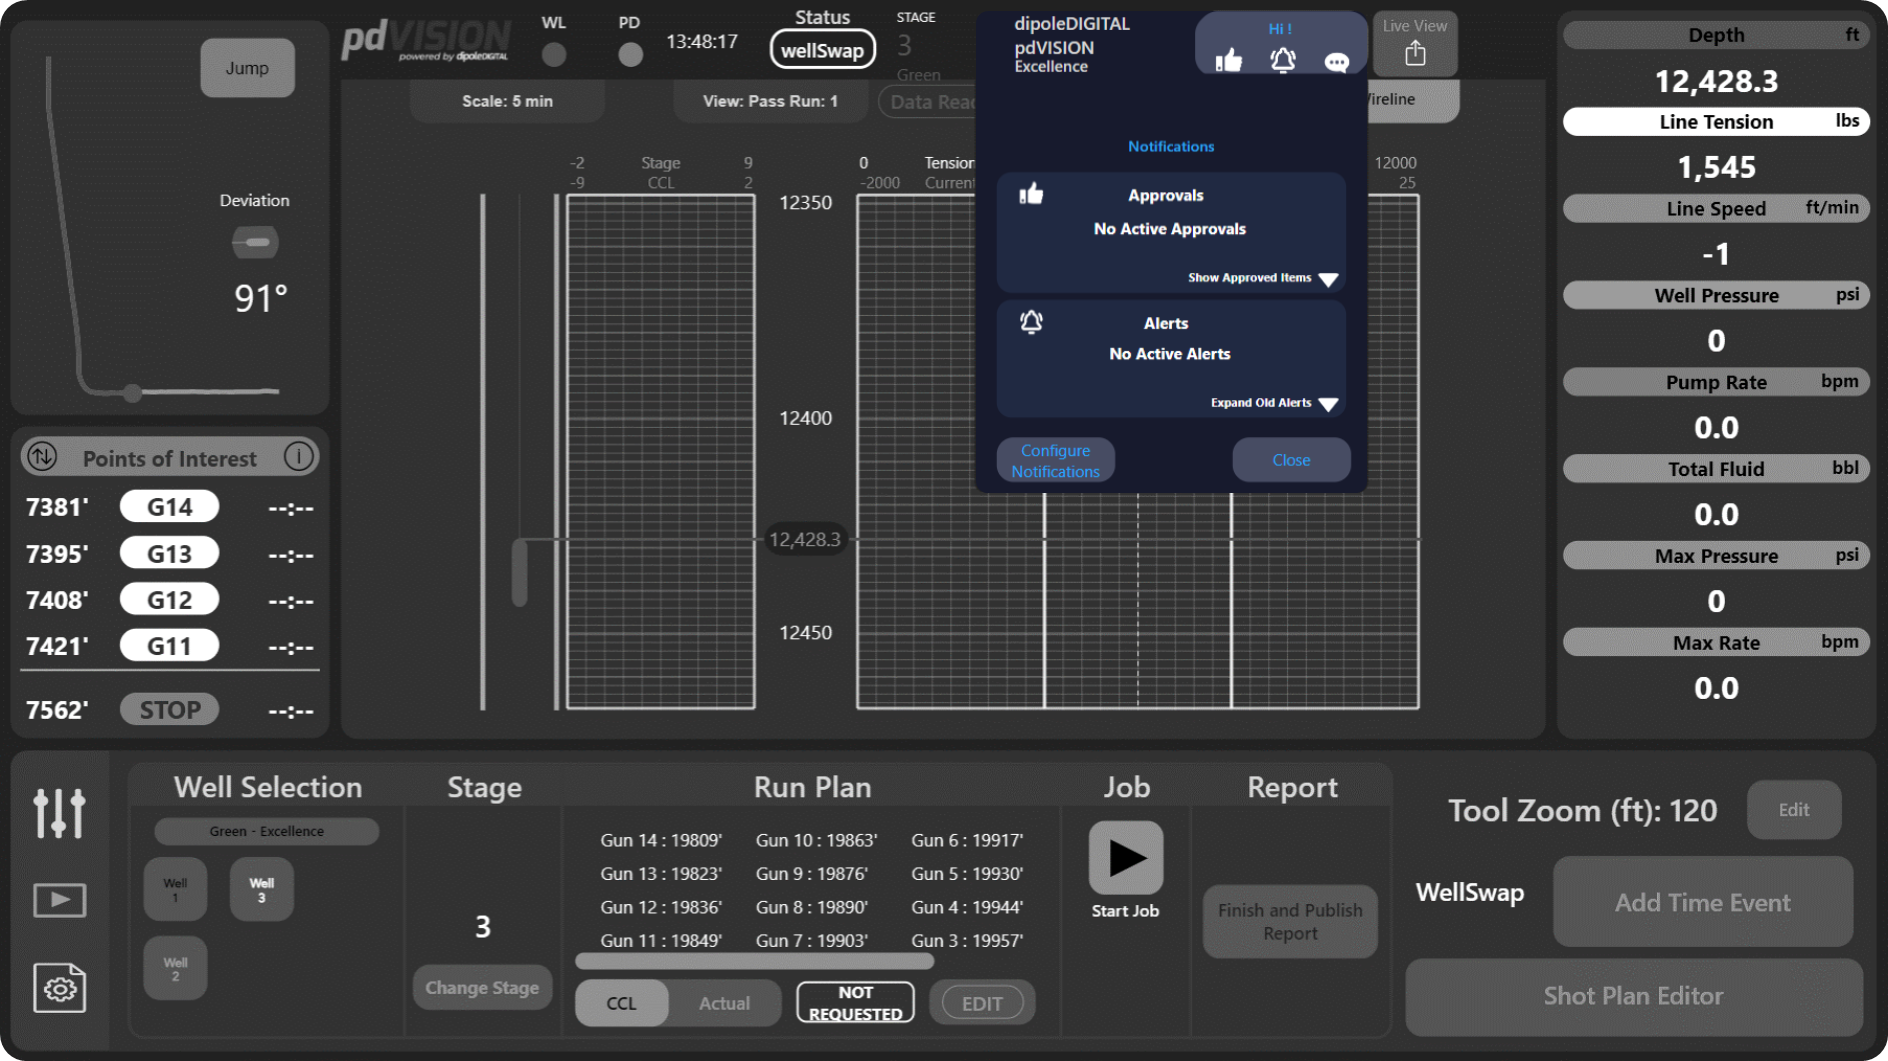Open the video playback icon in sidebar
Screen dimensions: 1888x1061
[59, 900]
